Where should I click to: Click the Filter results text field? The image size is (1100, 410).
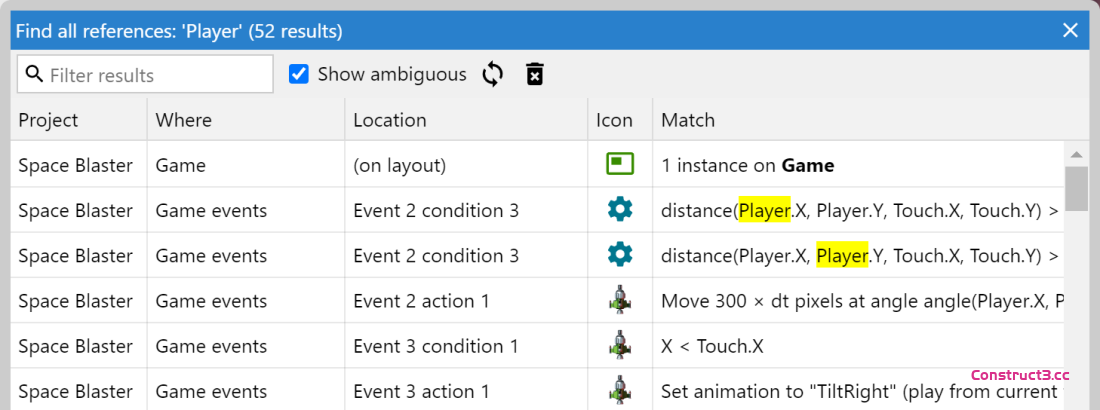(155, 75)
